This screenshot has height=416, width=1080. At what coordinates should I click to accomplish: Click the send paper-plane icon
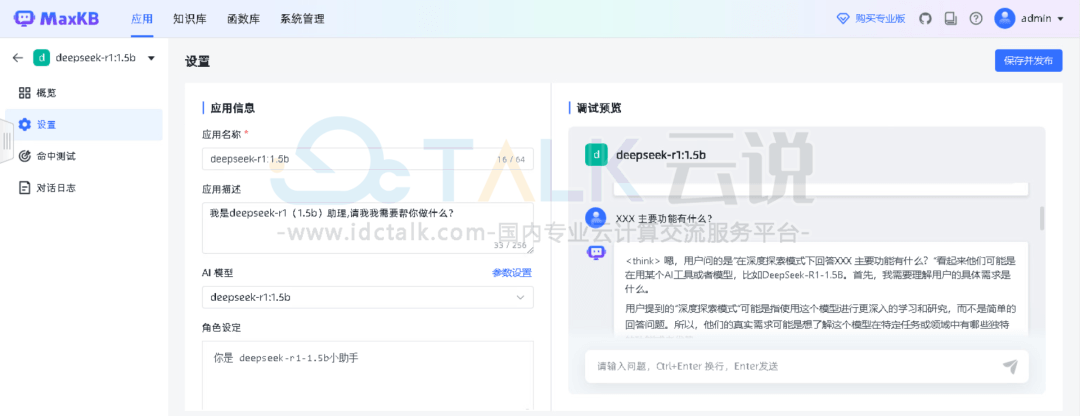pos(1010,366)
